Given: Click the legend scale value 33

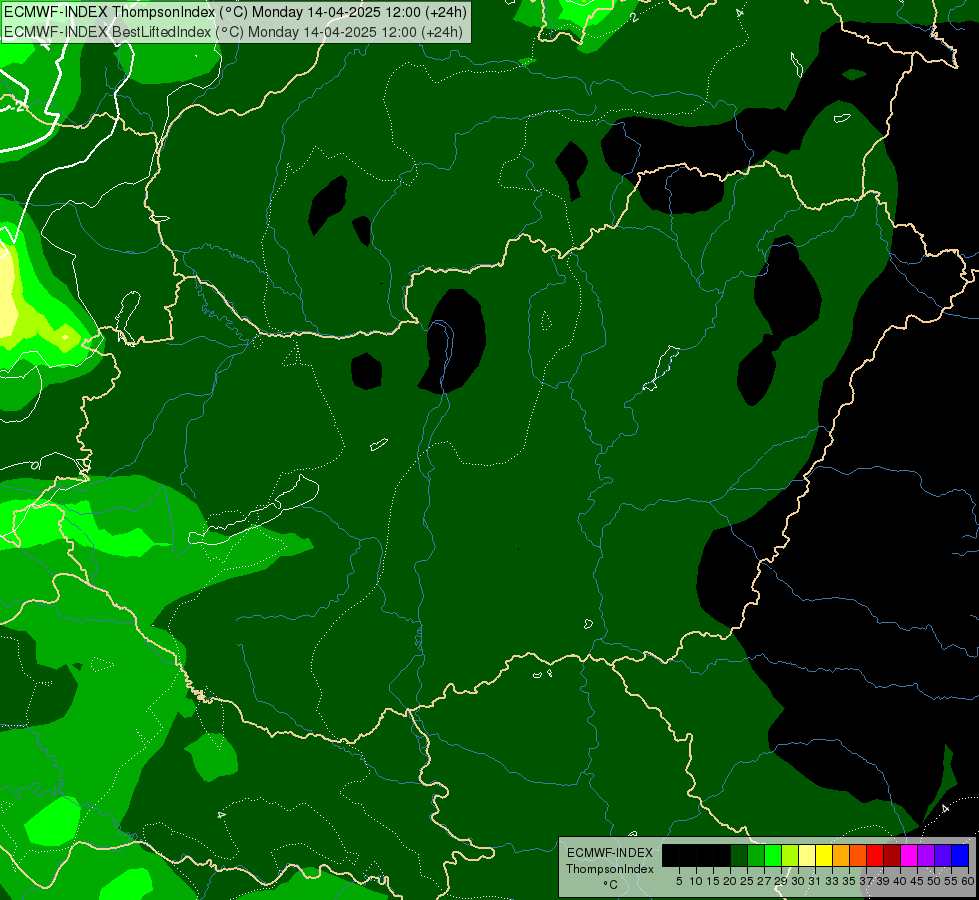Looking at the screenshot, I should coord(832,881).
